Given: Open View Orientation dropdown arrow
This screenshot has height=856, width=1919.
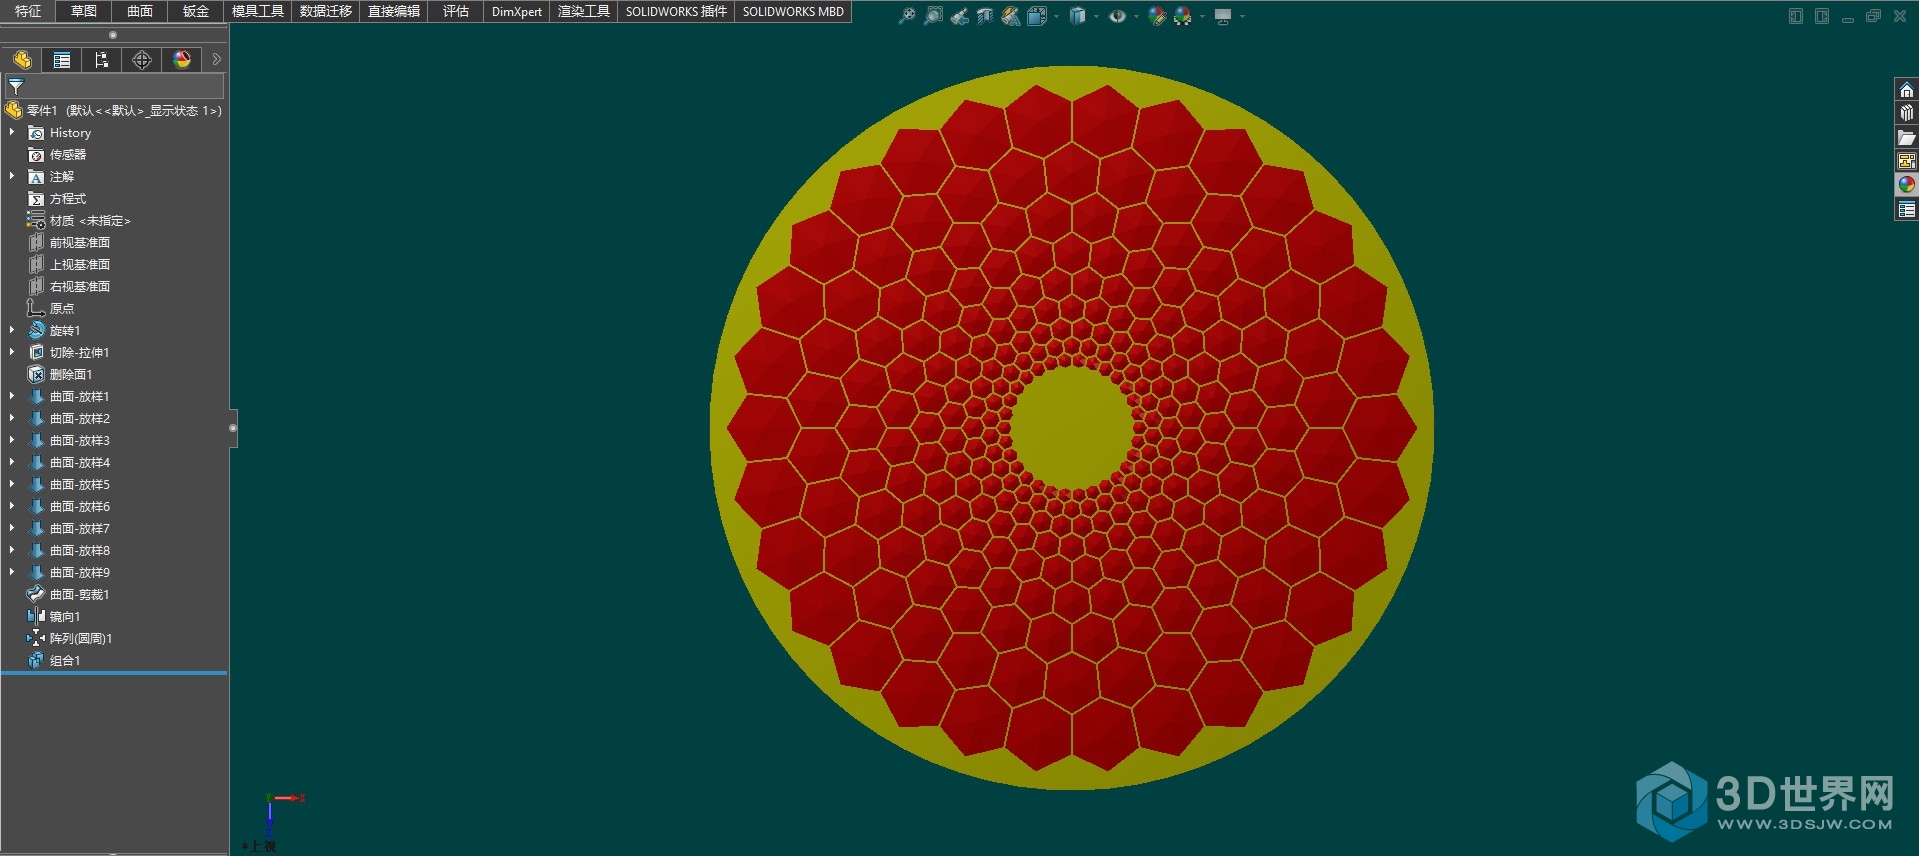Looking at the screenshot, I should (x=1056, y=16).
